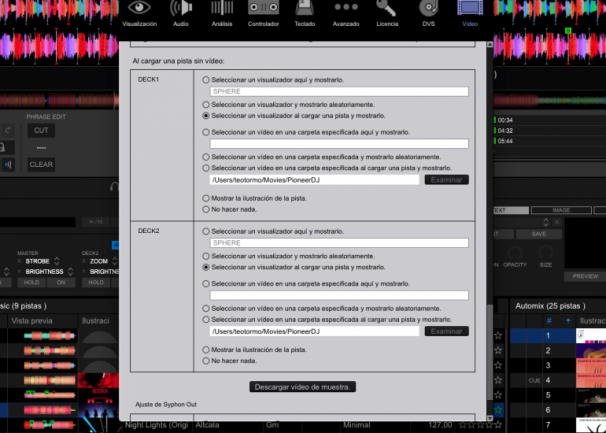DECK1: show folder video randomly

click(x=206, y=157)
